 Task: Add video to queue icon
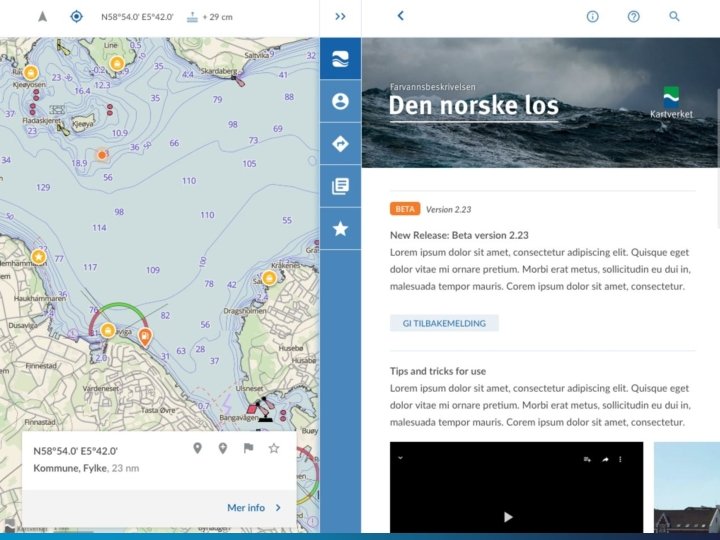pyautogui.click(x=587, y=459)
